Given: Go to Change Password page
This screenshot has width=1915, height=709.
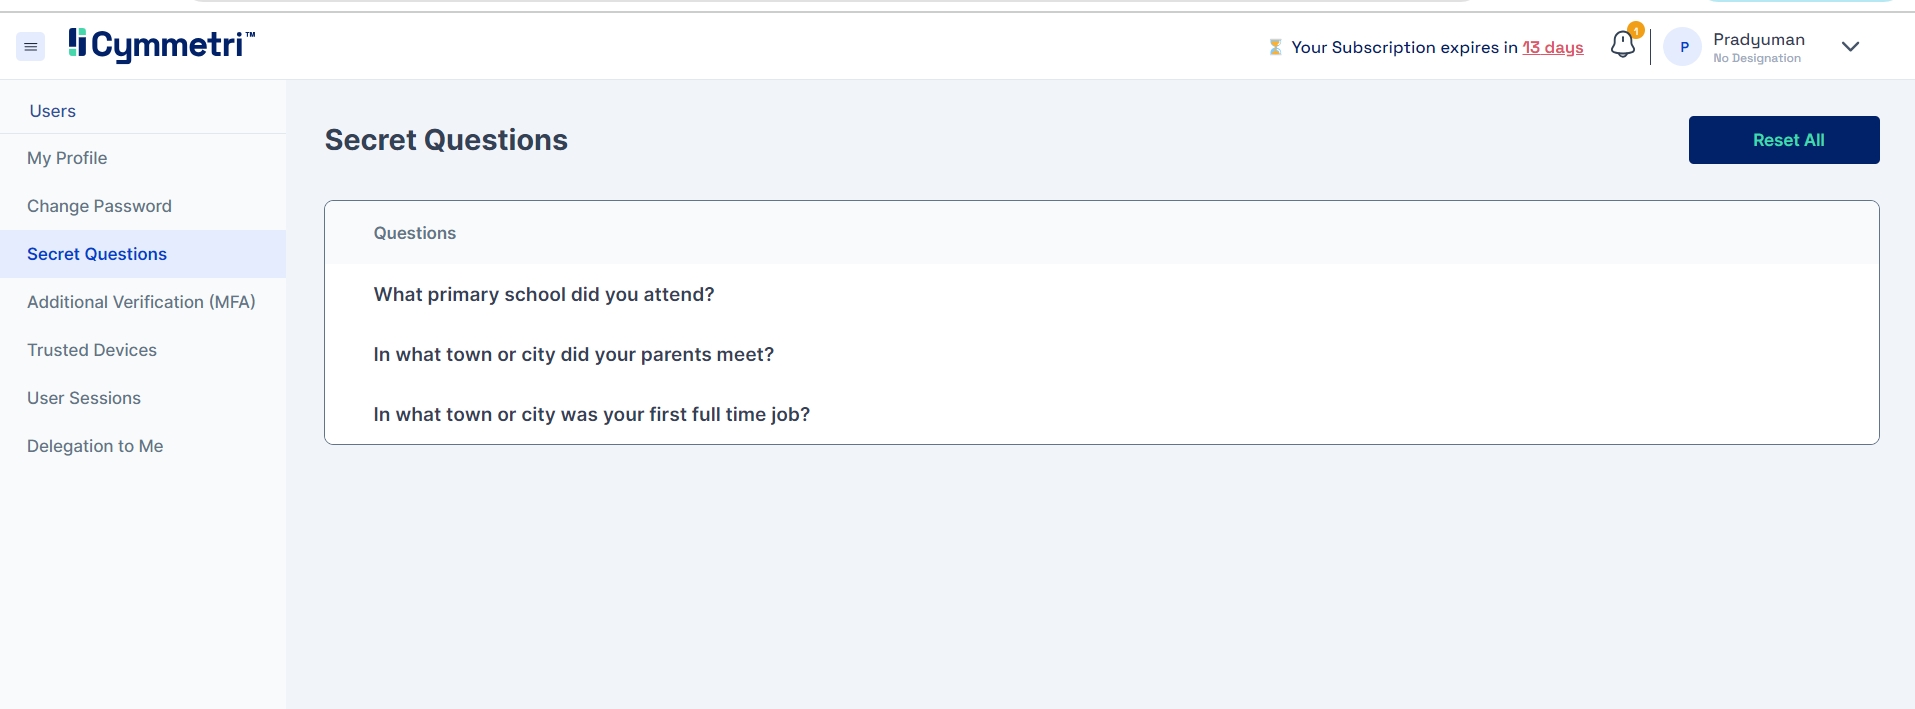Looking at the screenshot, I should point(99,206).
